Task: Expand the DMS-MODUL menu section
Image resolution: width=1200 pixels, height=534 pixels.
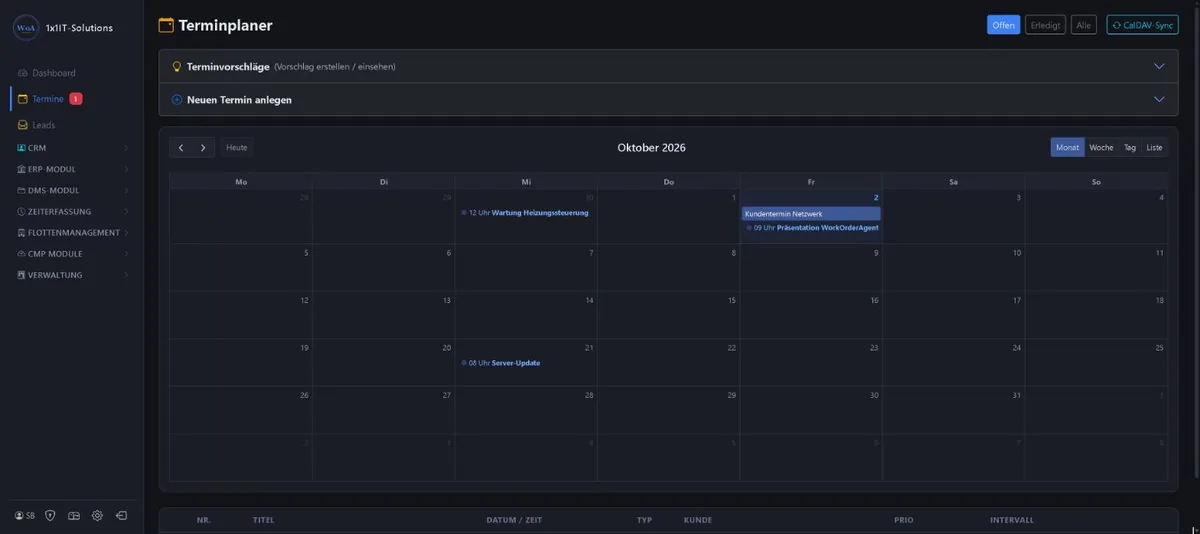Action: pos(73,190)
